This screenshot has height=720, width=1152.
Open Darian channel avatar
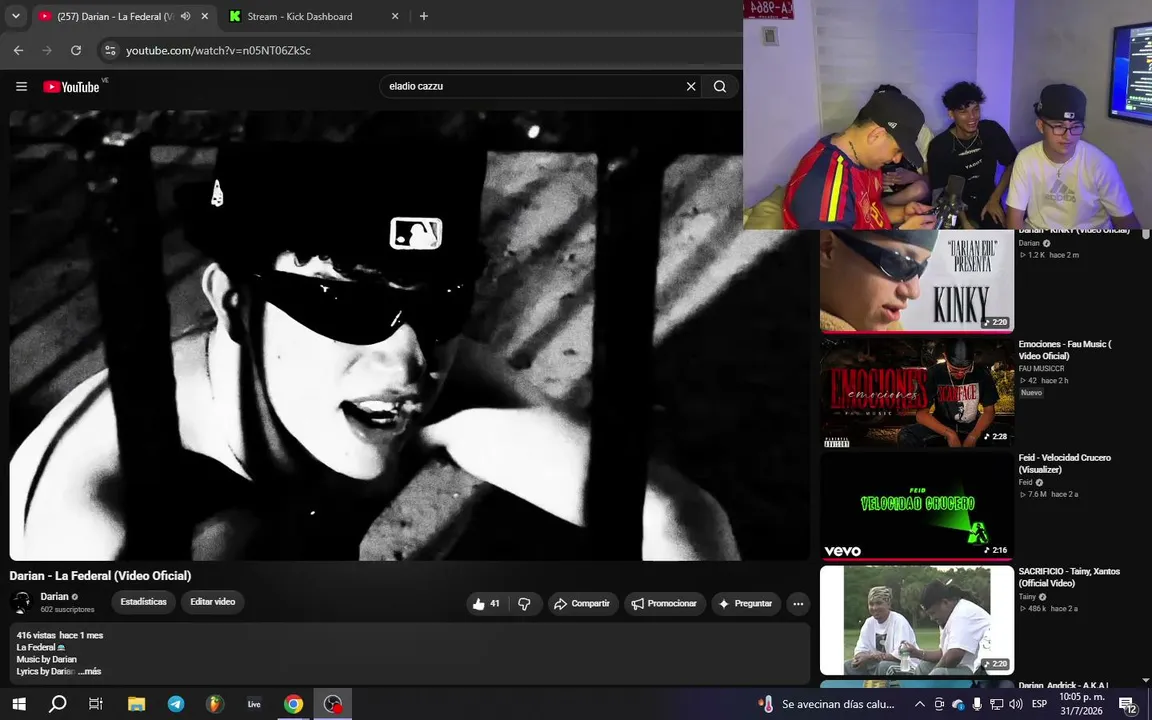click(21, 602)
